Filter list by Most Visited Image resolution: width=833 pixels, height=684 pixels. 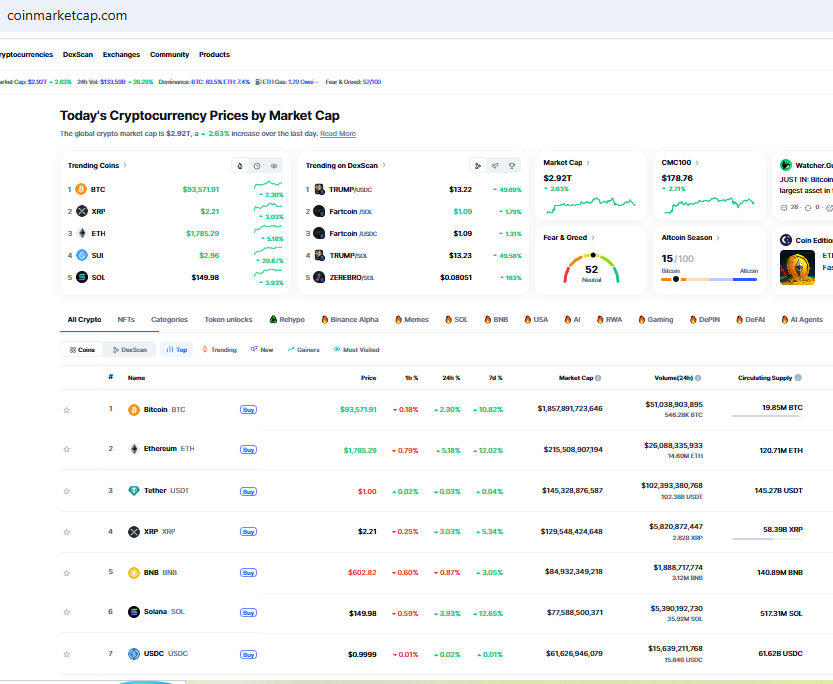(356, 349)
